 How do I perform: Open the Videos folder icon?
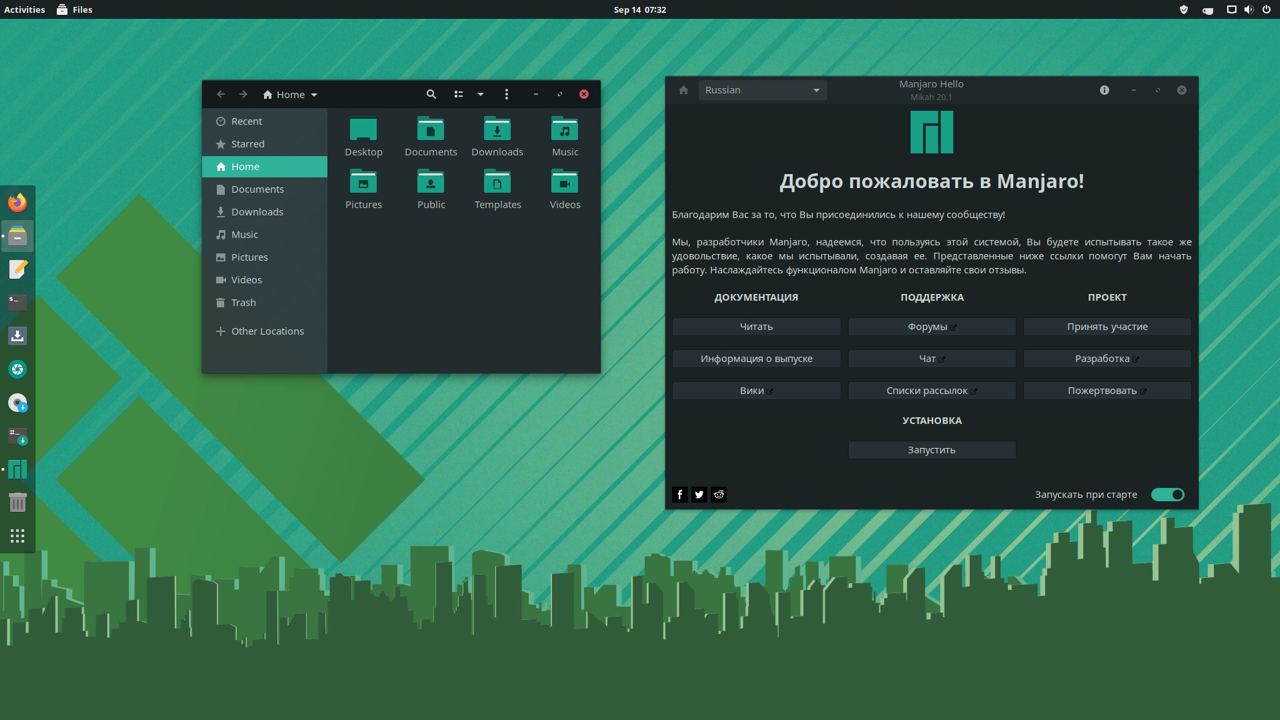(x=565, y=189)
